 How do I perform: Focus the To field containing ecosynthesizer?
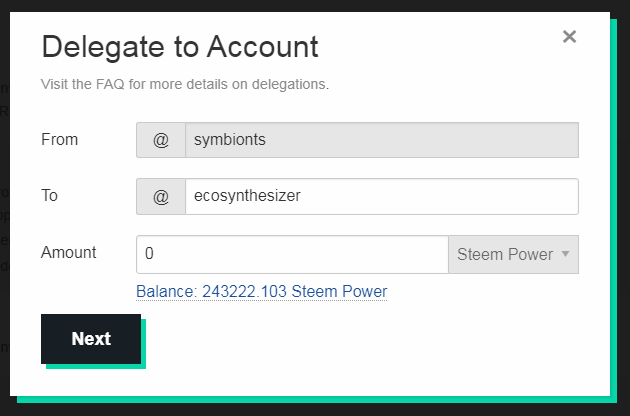381,197
